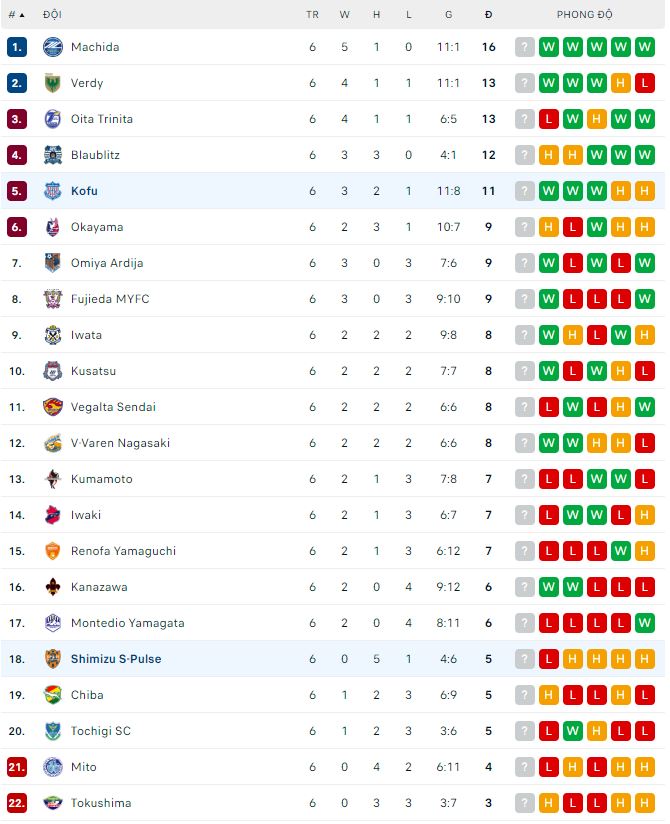The height and width of the screenshot is (824, 670).
Task: Click the Blaublitz team crest icon
Action: [53, 155]
